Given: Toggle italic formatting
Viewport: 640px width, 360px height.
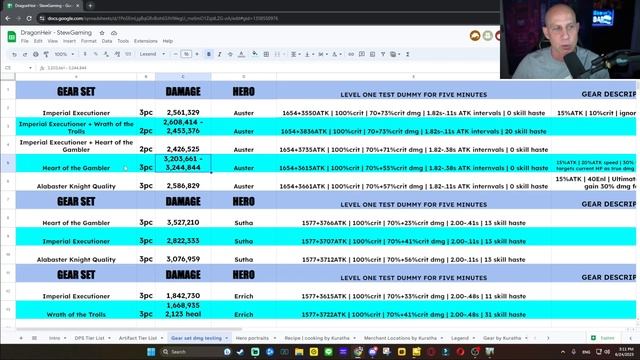Looking at the screenshot, I should [x=219, y=54].
